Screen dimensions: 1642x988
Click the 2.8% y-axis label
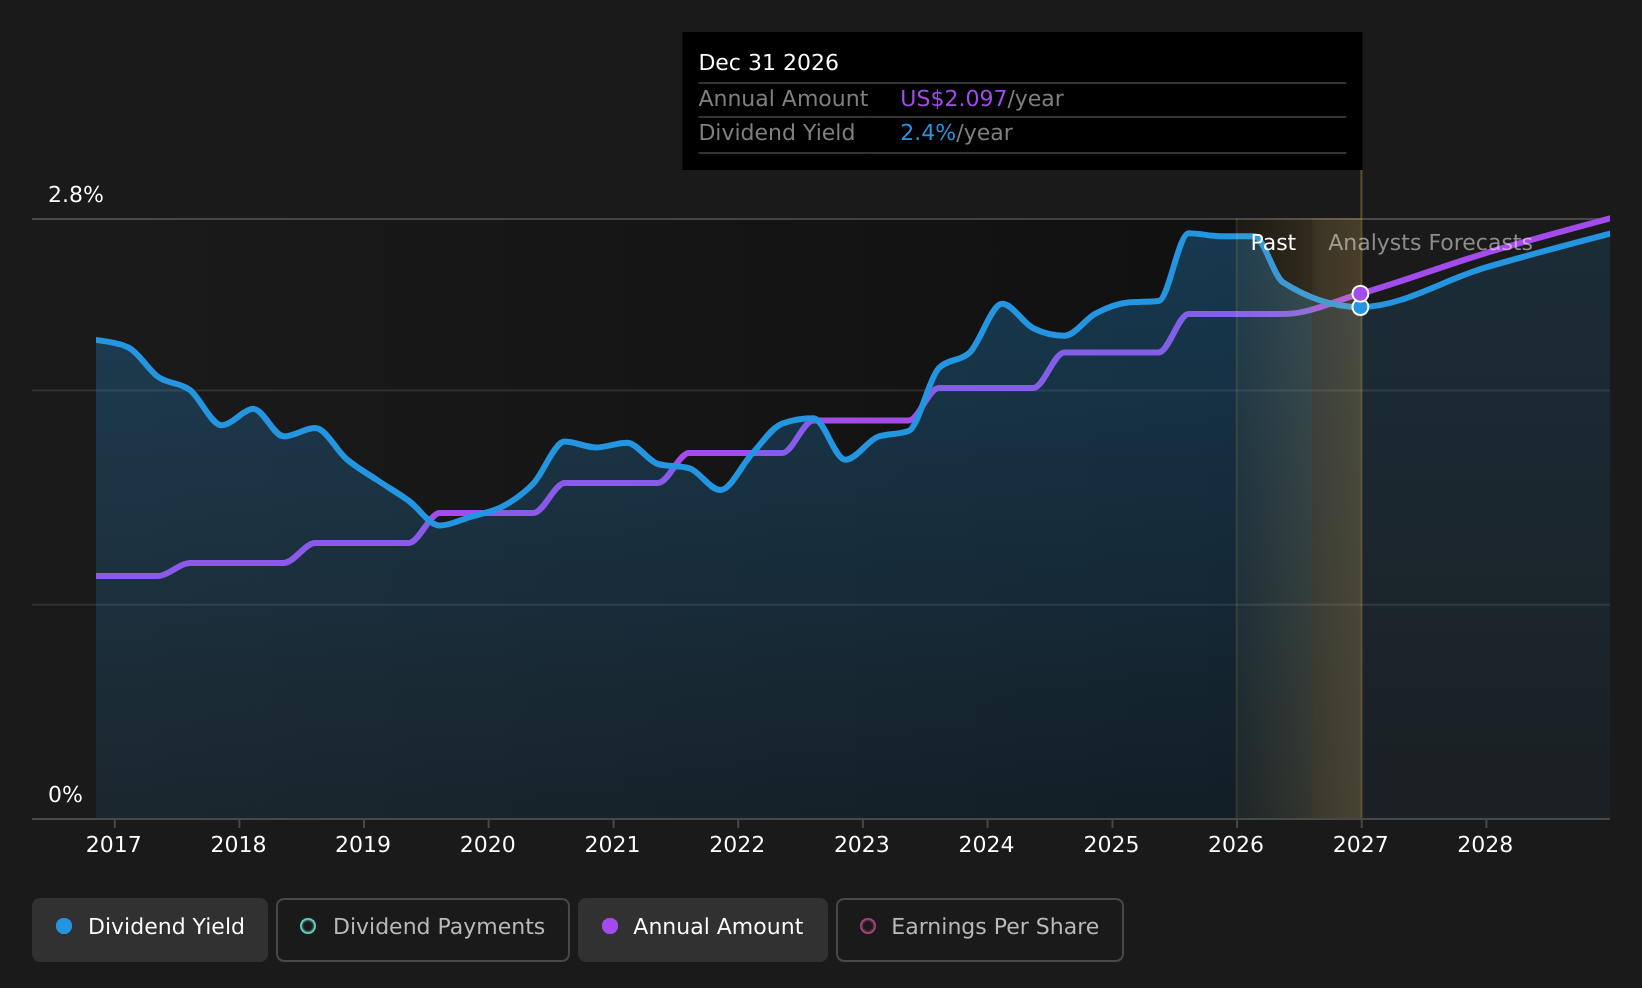tap(76, 195)
